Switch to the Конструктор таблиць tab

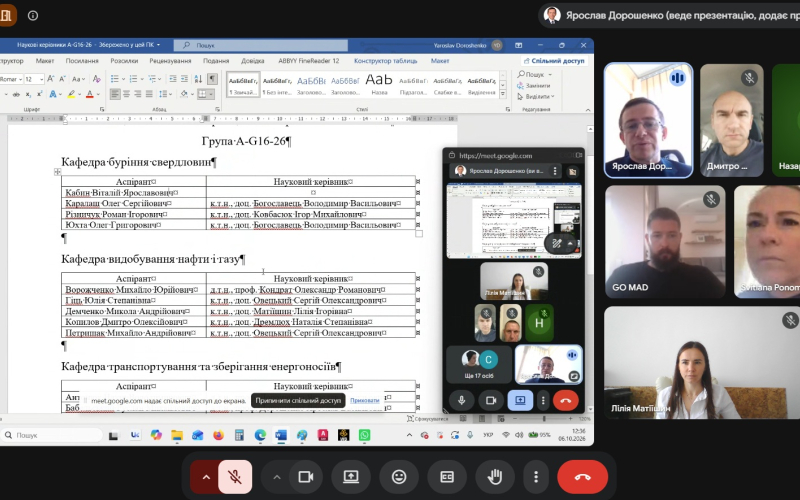[385, 61]
